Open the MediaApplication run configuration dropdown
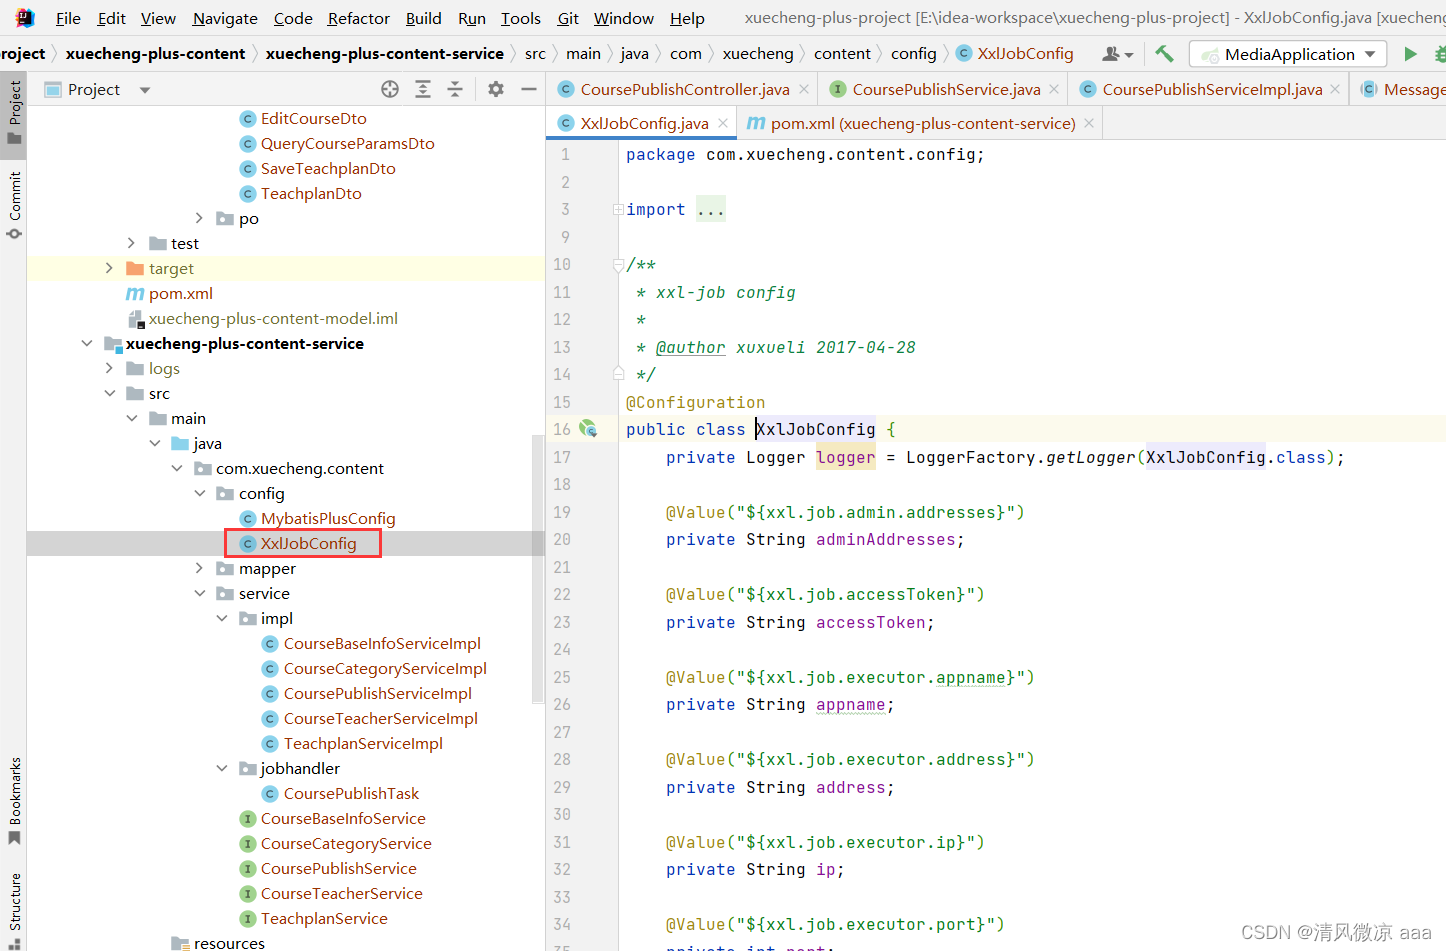1446x951 pixels. pyautogui.click(x=1288, y=54)
